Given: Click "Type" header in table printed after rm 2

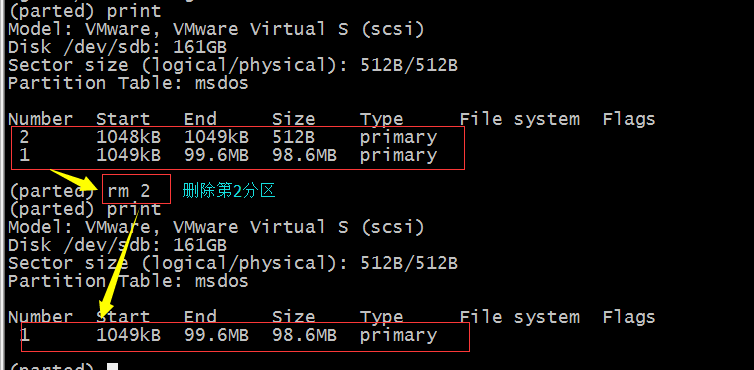Looking at the screenshot, I should 381,318.
